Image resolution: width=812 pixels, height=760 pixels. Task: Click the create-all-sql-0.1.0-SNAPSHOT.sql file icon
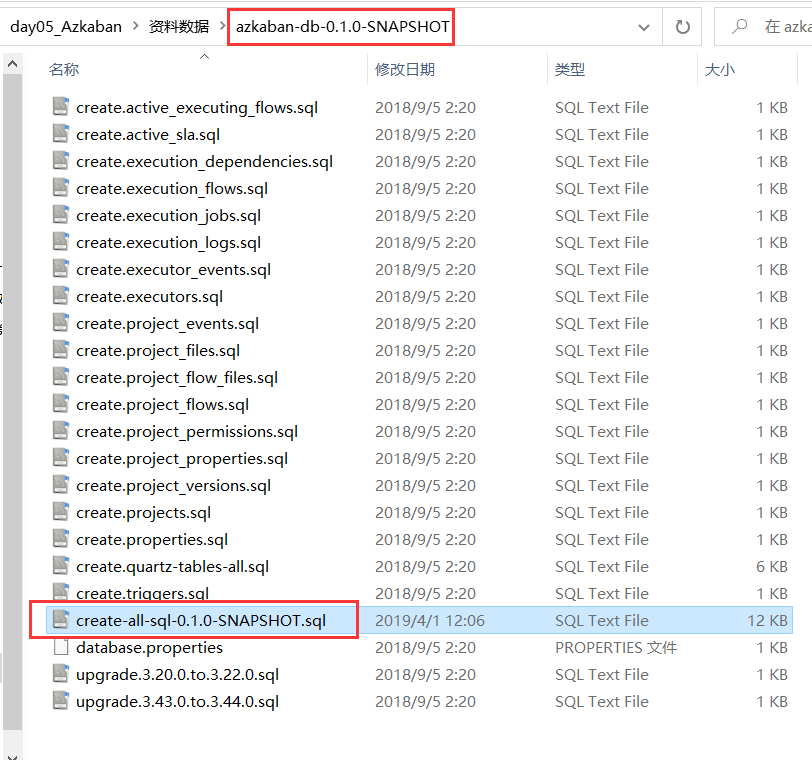tap(61, 619)
